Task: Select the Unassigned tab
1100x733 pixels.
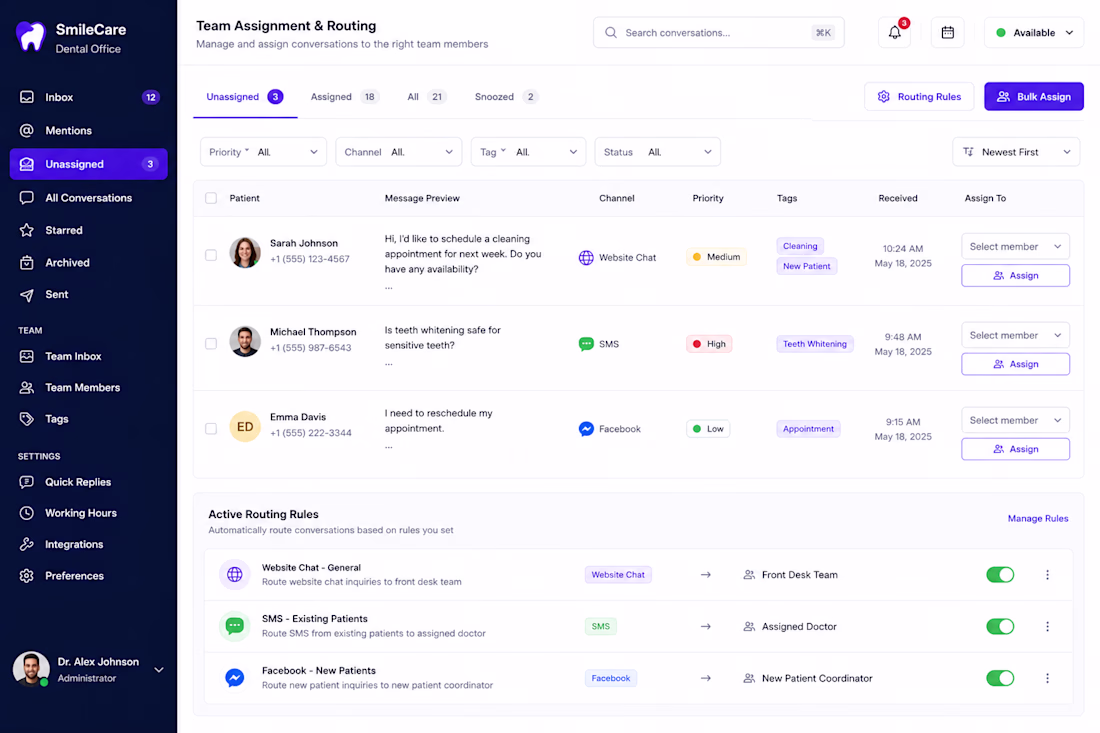Action: [244, 97]
